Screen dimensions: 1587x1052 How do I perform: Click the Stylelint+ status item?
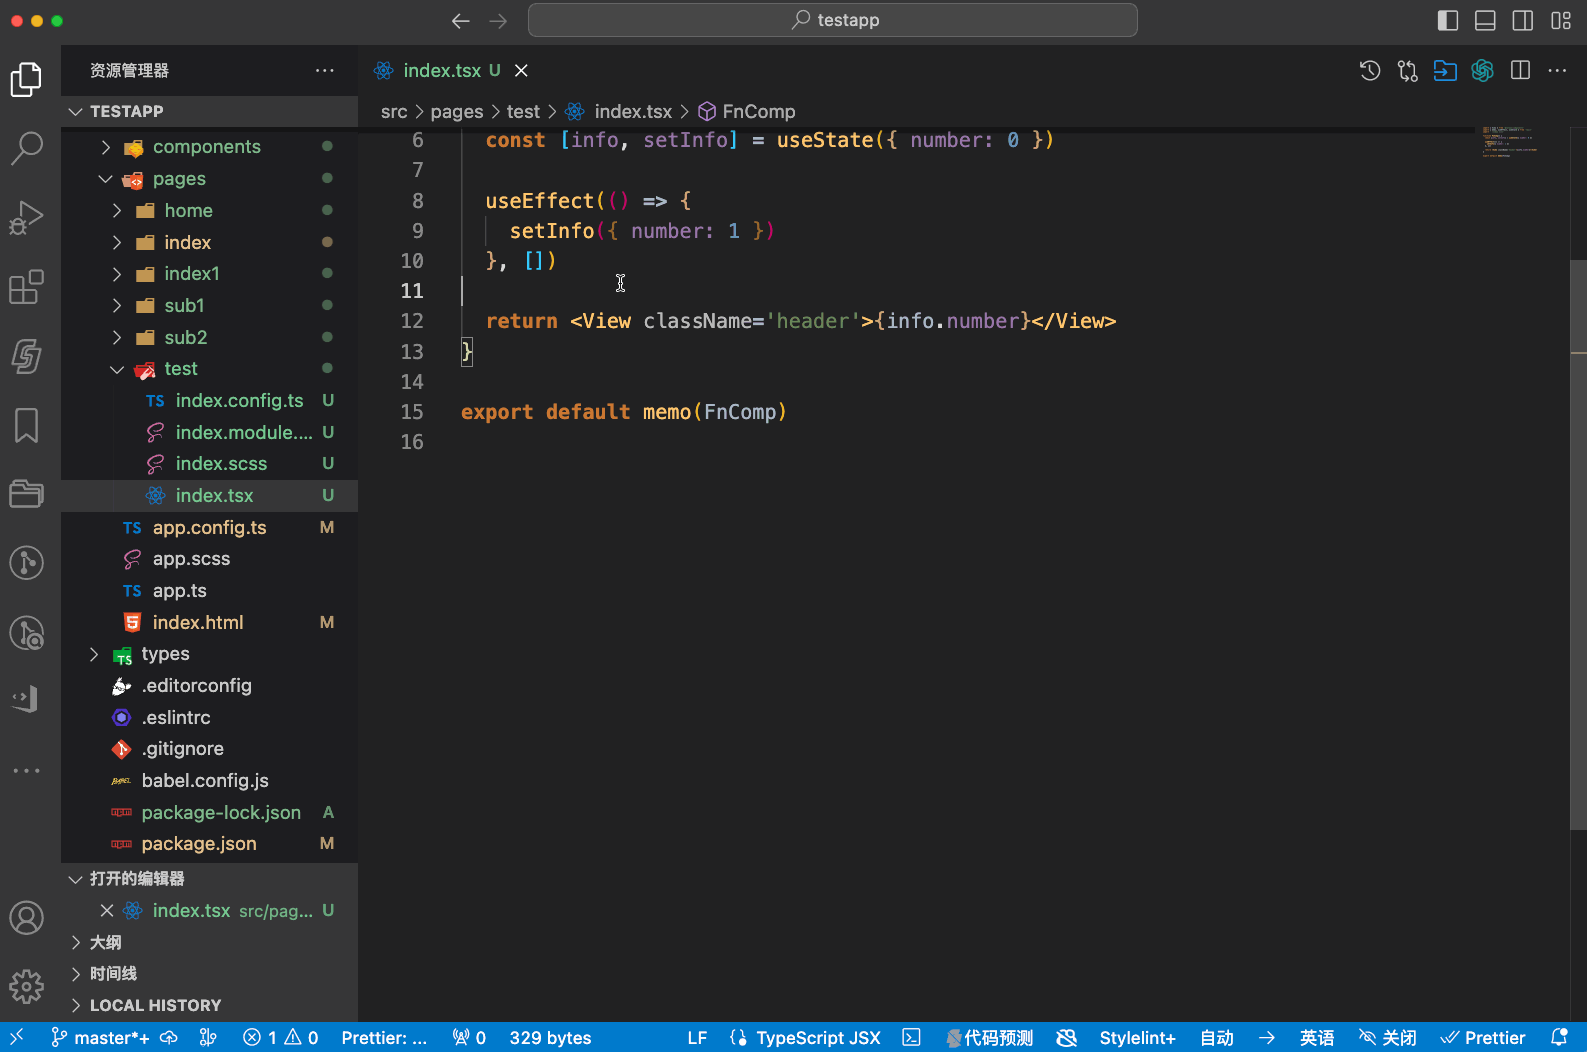click(1138, 1038)
